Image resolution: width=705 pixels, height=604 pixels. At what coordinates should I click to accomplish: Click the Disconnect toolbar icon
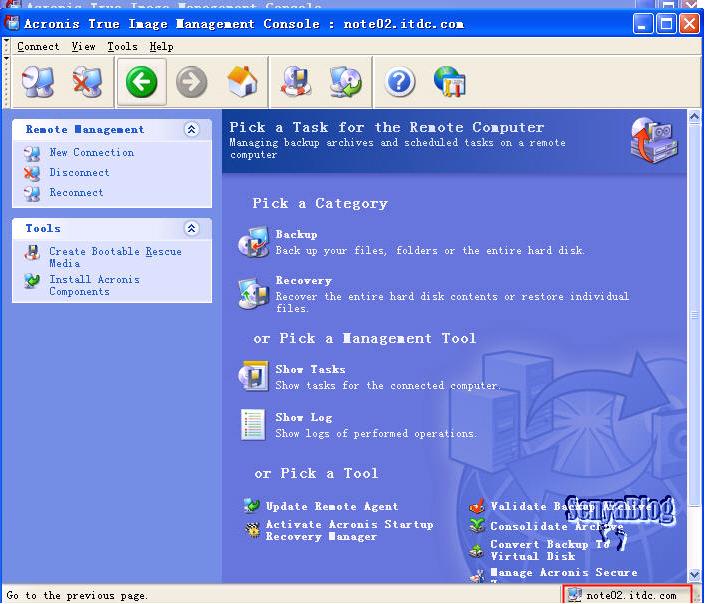pos(88,82)
